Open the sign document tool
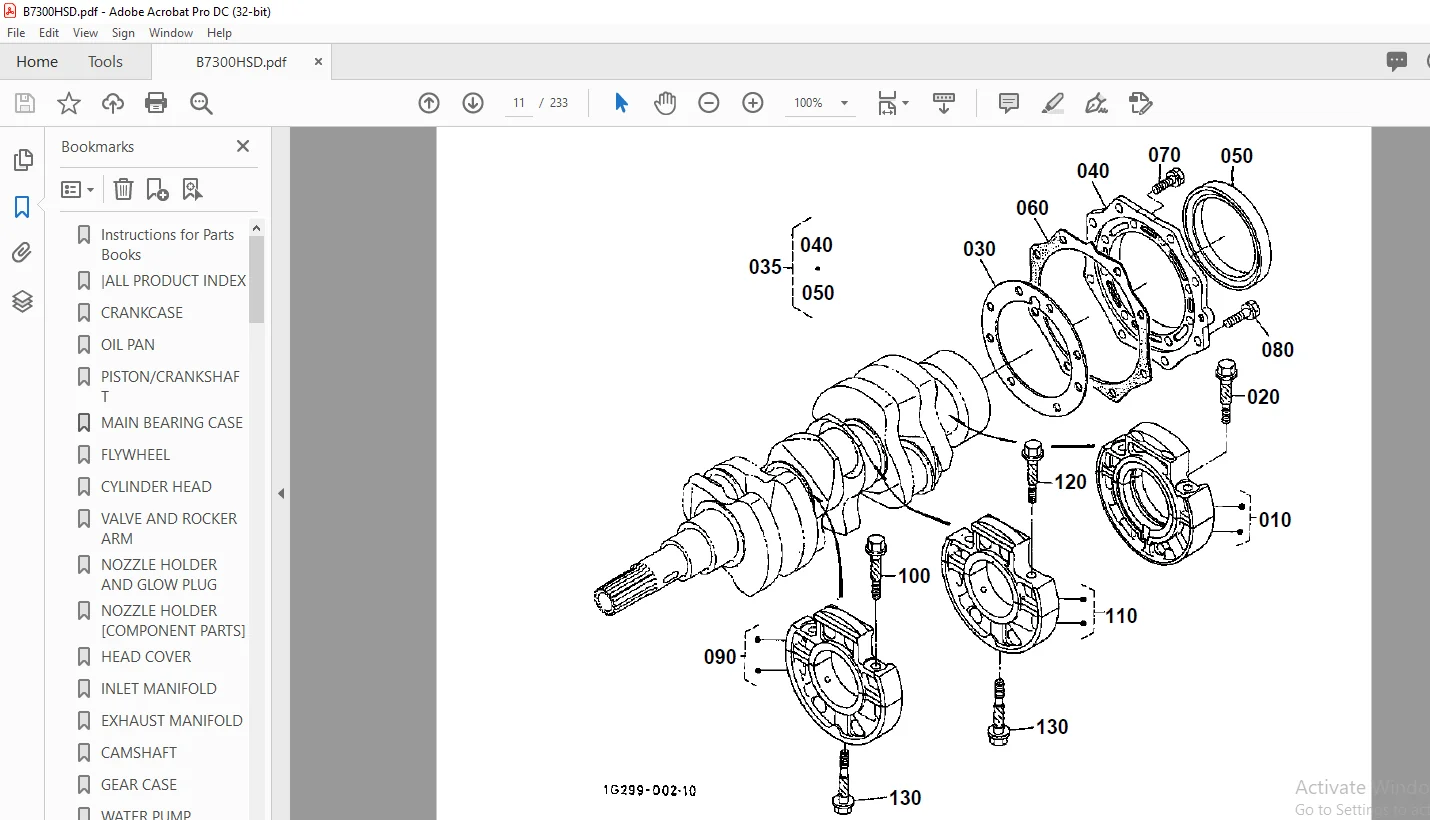The height and width of the screenshot is (820, 1430). point(1096,103)
